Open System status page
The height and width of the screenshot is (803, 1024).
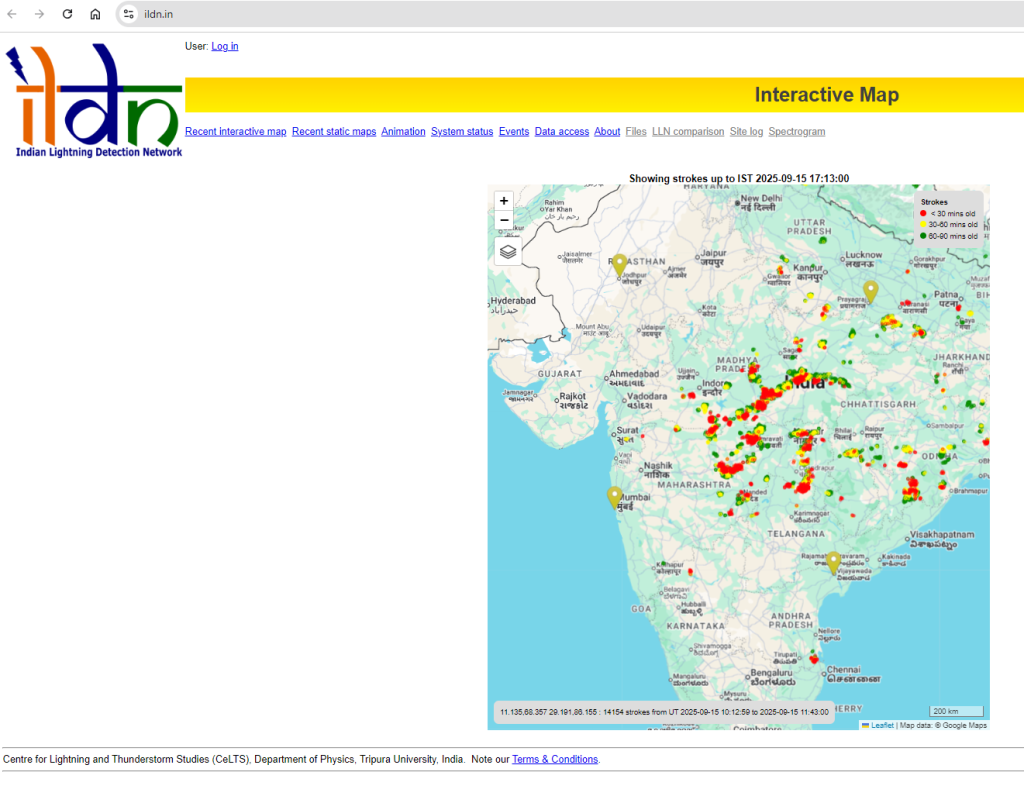click(462, 132)
